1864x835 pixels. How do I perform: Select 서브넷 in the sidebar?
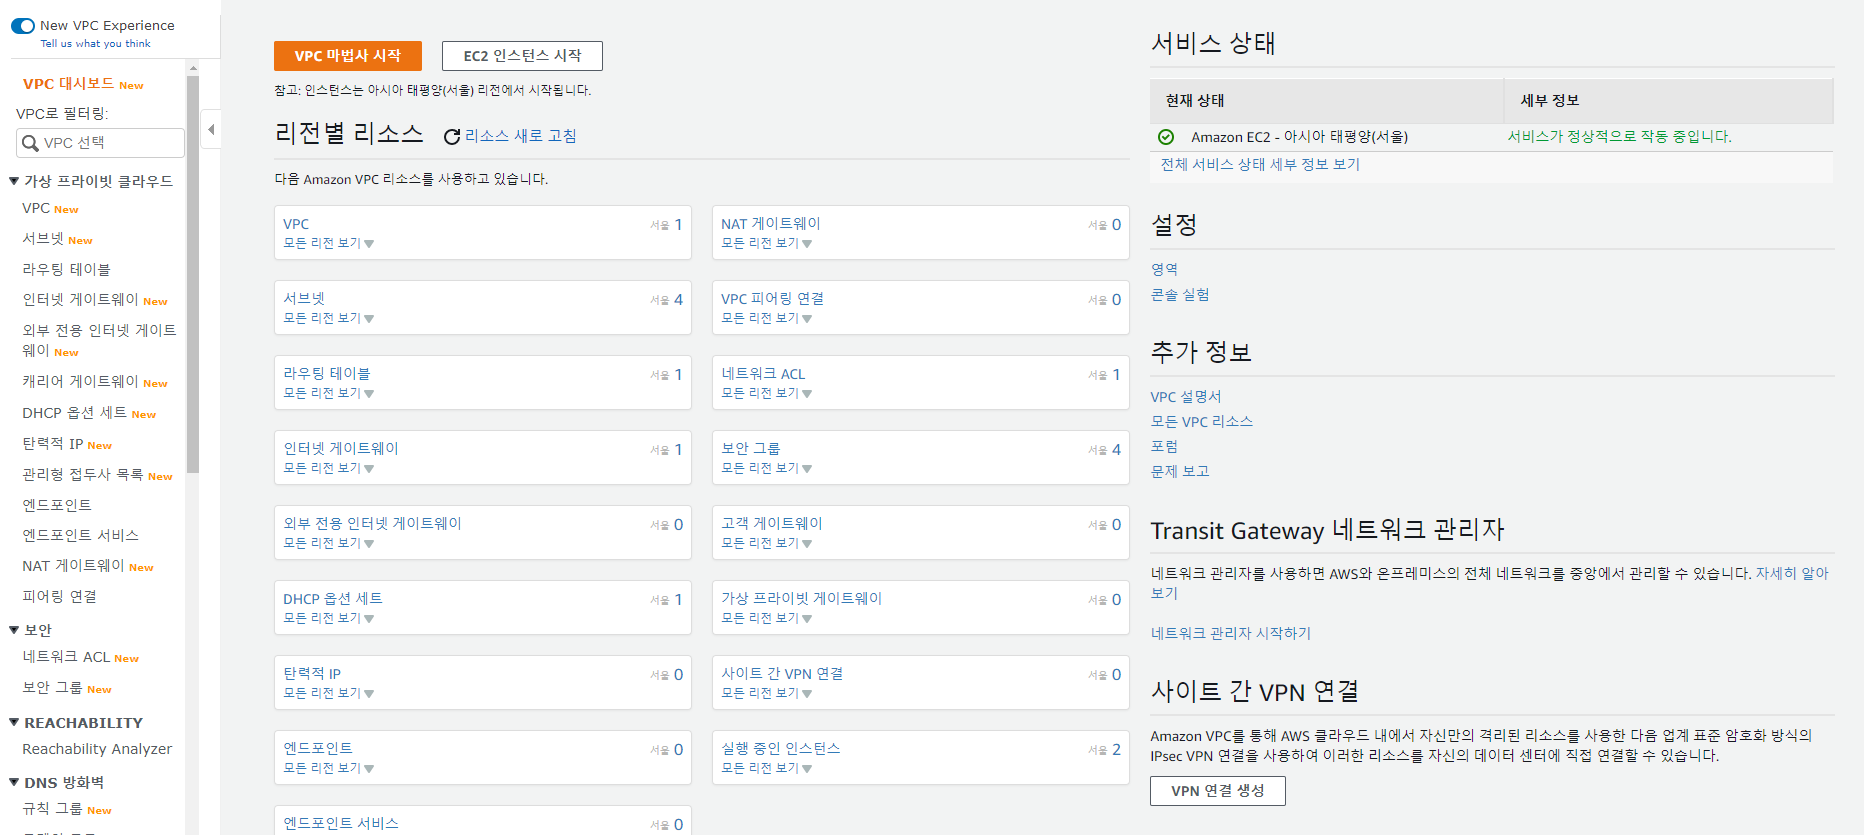[43, 239]
